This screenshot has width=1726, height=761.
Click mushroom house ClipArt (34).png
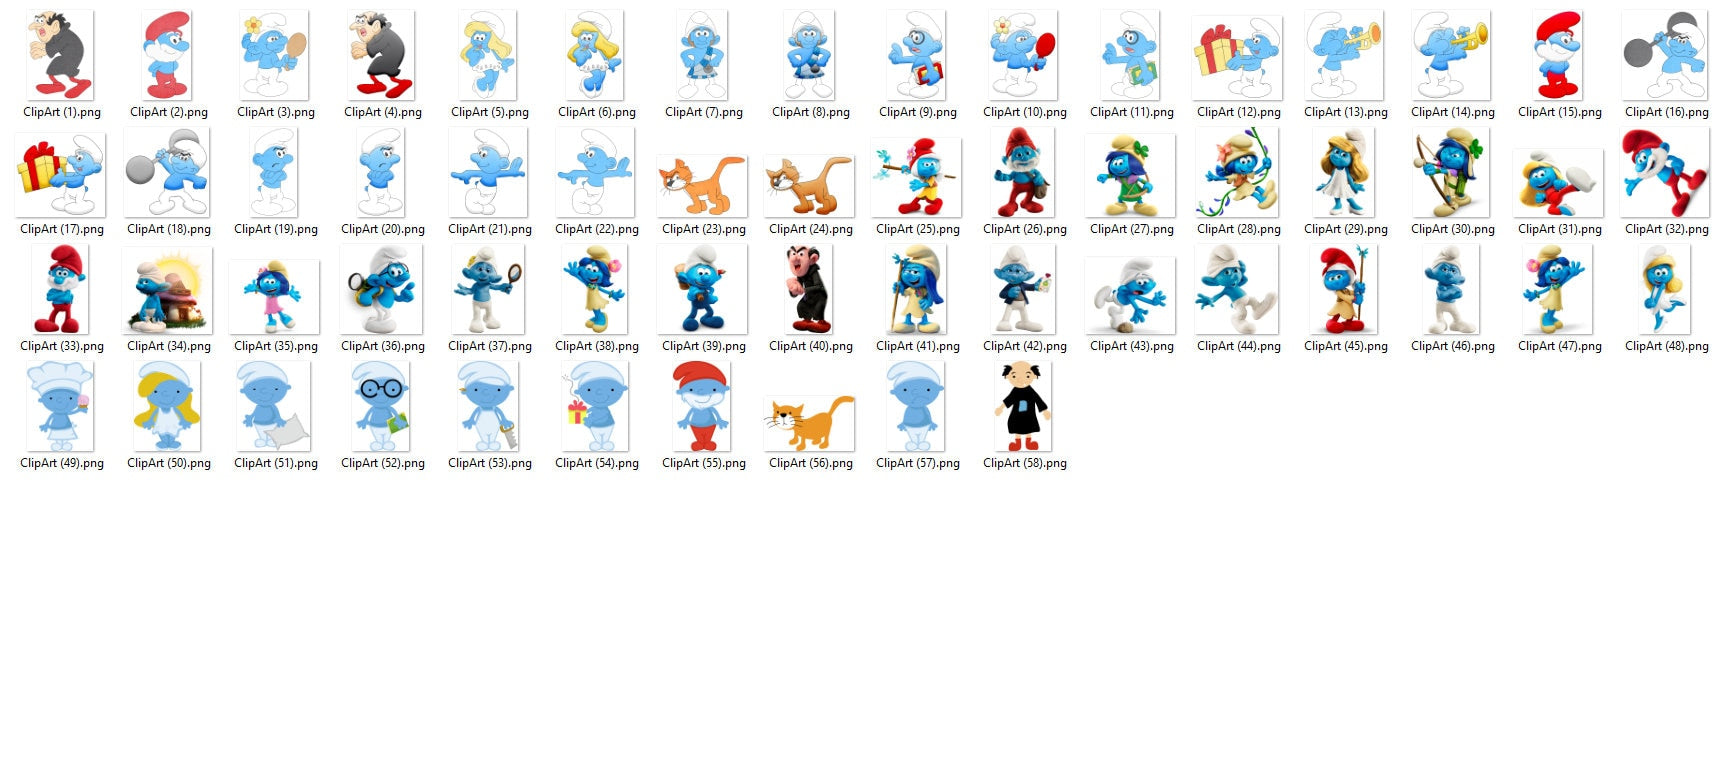(168, 290)
